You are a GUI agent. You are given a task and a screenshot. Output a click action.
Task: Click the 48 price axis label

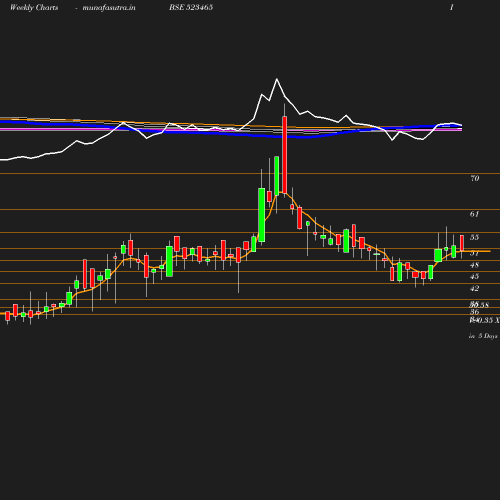tap(474, 265)
